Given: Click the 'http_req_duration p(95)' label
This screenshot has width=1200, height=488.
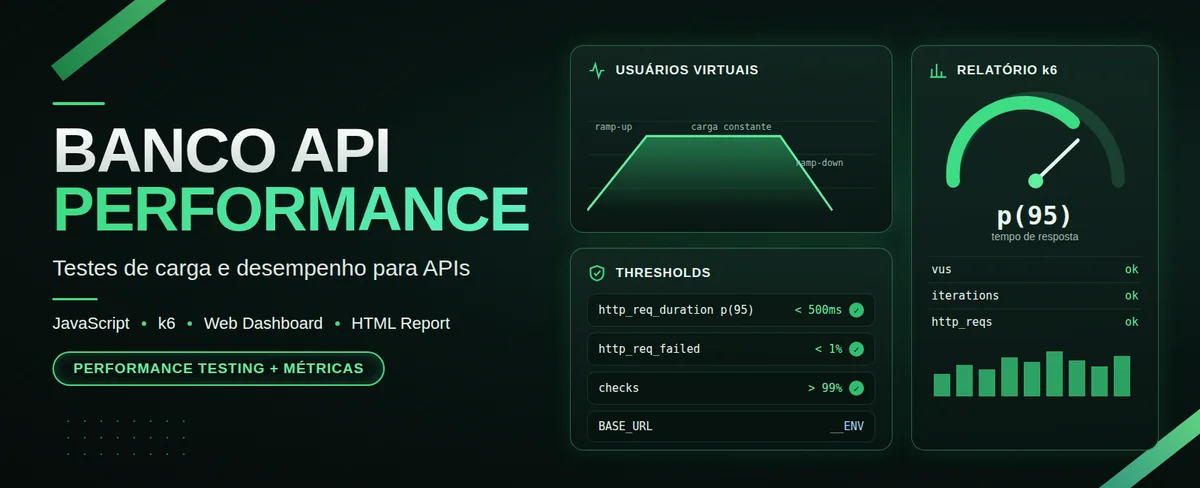Looking at the screenshot, I should pos(676,310).
